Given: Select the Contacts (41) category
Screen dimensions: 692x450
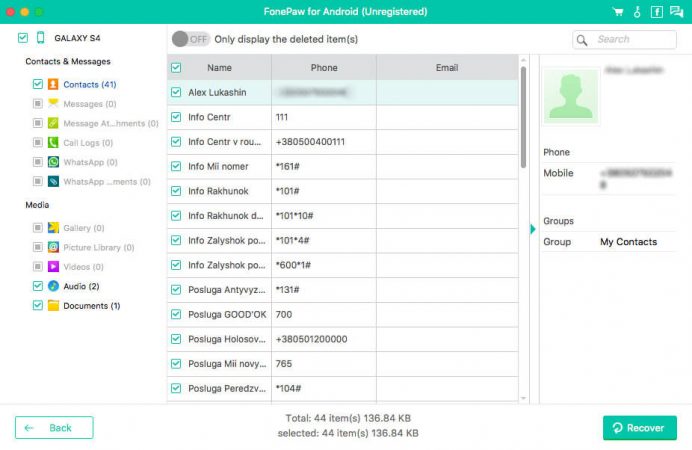Looking at the screenshot, I should click(89, 84).
